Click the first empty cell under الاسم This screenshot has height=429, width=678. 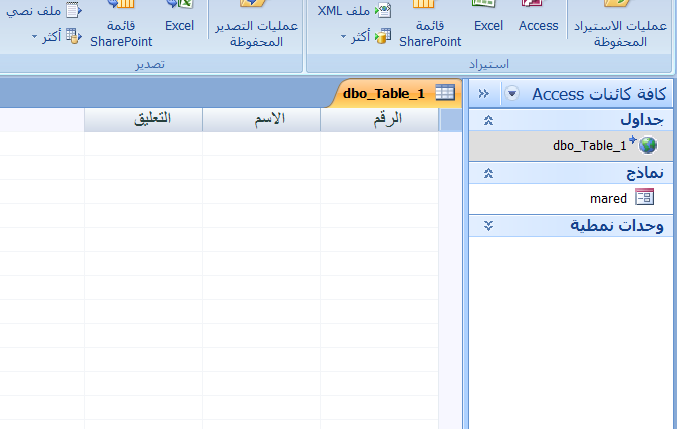pos(261,144)
